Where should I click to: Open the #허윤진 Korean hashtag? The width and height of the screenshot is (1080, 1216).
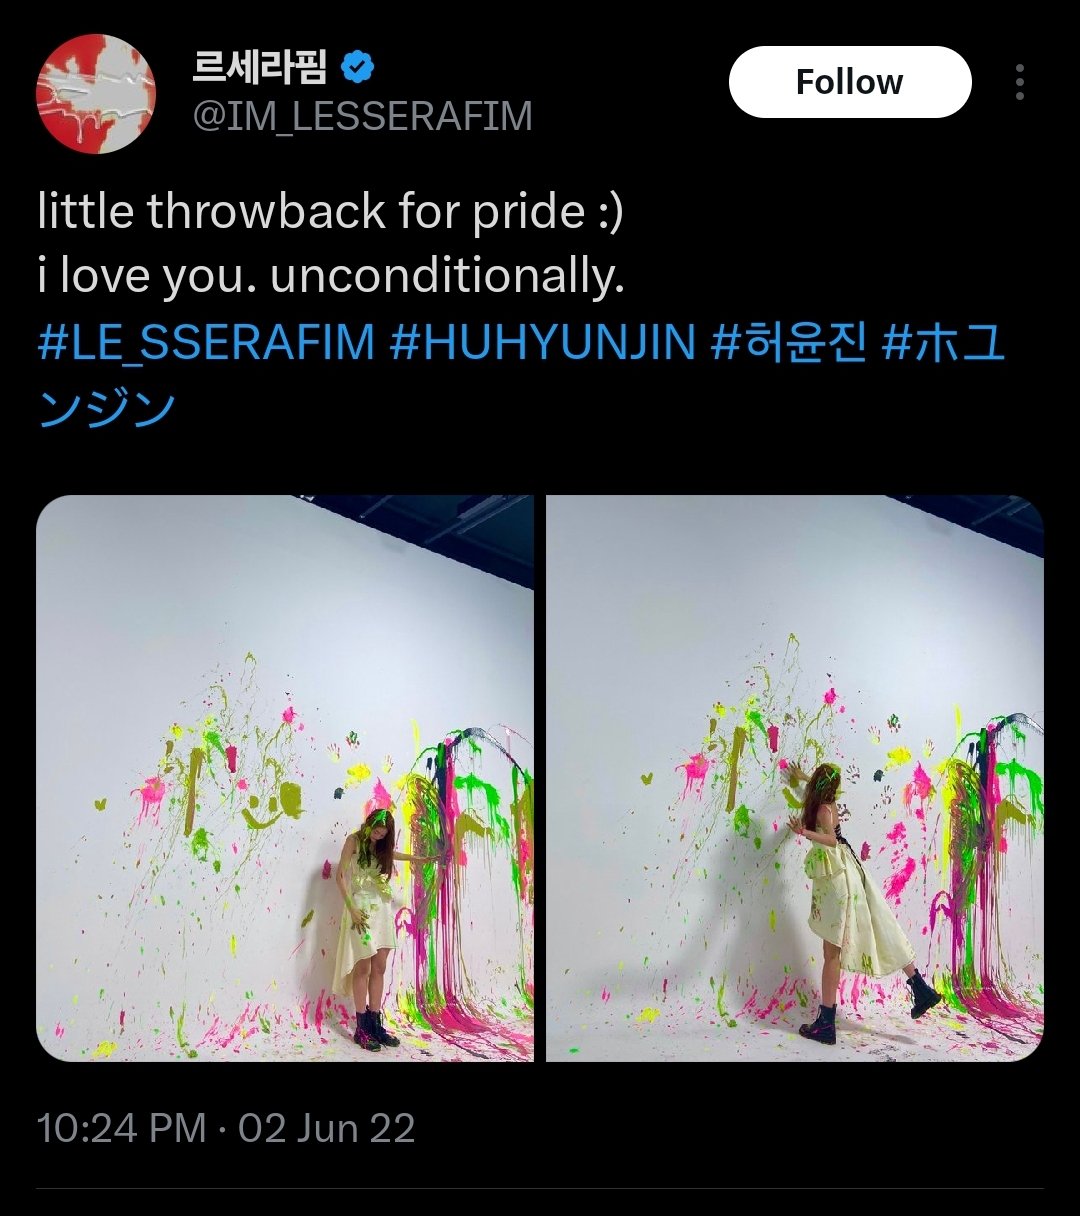tap(788, 343)
